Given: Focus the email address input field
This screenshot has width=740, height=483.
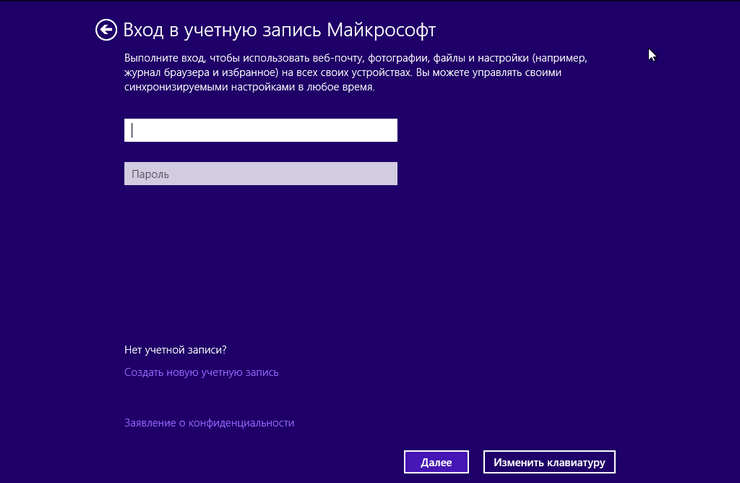Looking at the screenshot, I should click(x=261, y=130).
